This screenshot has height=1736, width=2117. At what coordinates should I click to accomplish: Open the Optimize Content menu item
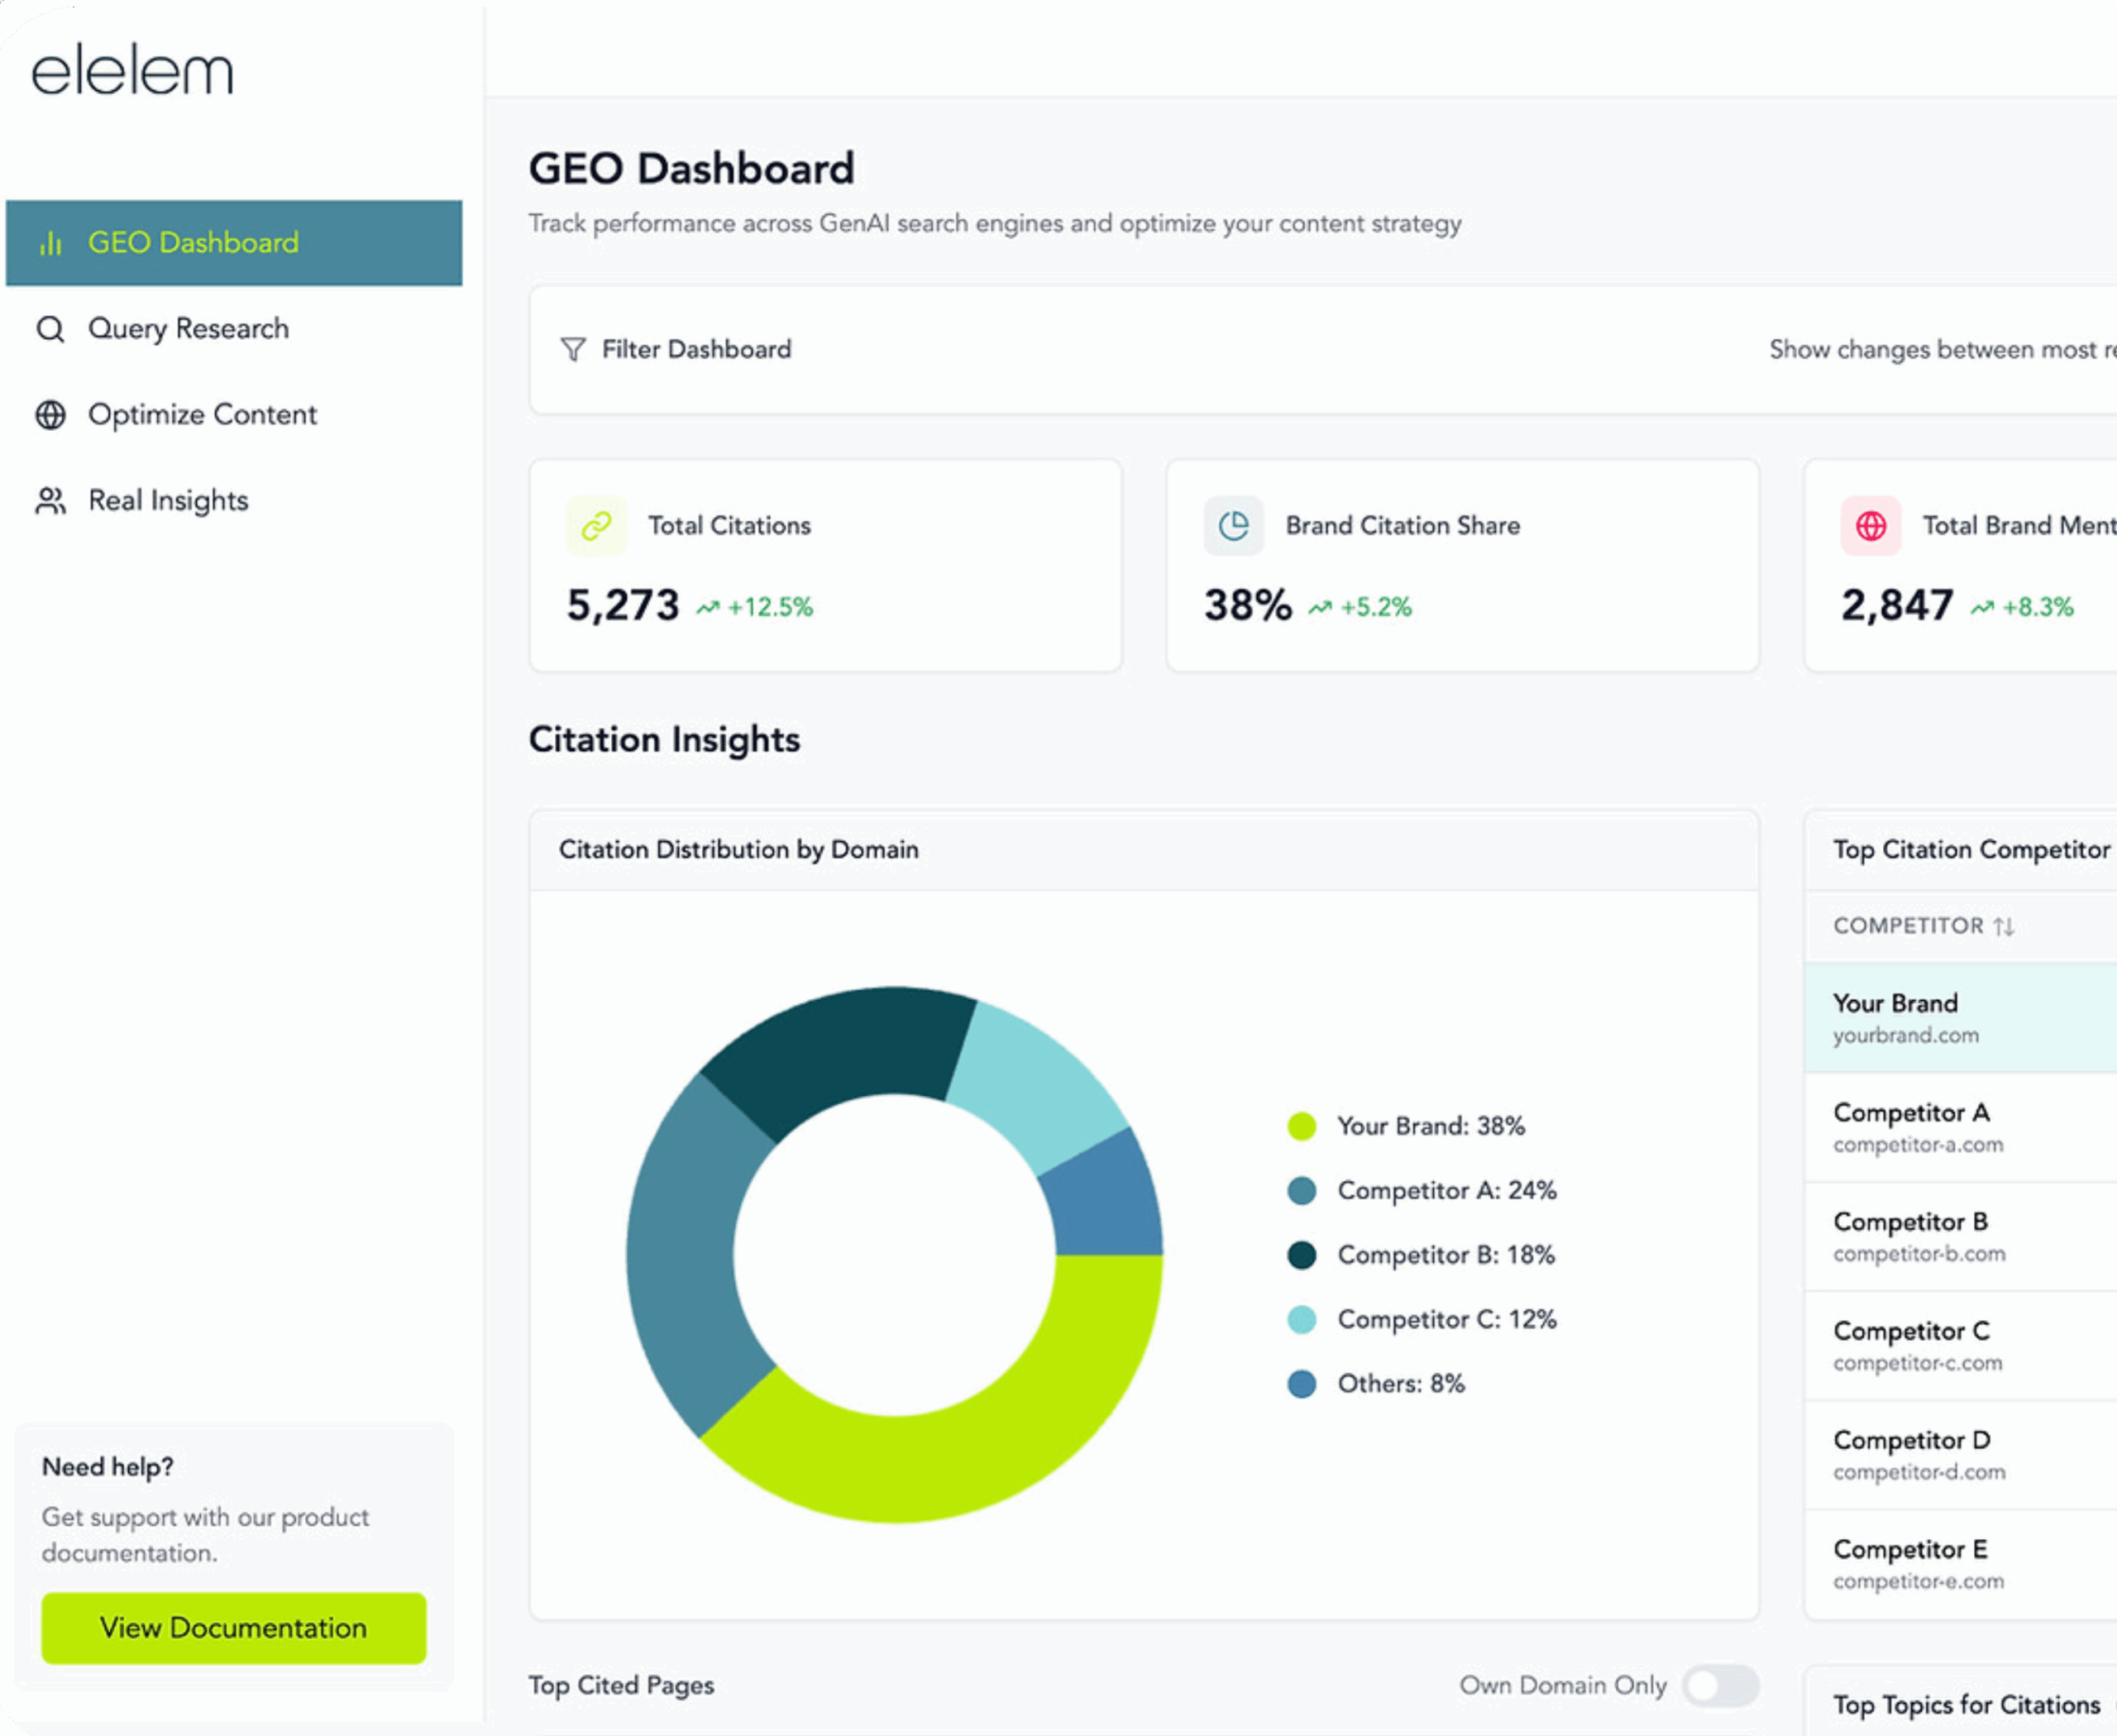202,415
